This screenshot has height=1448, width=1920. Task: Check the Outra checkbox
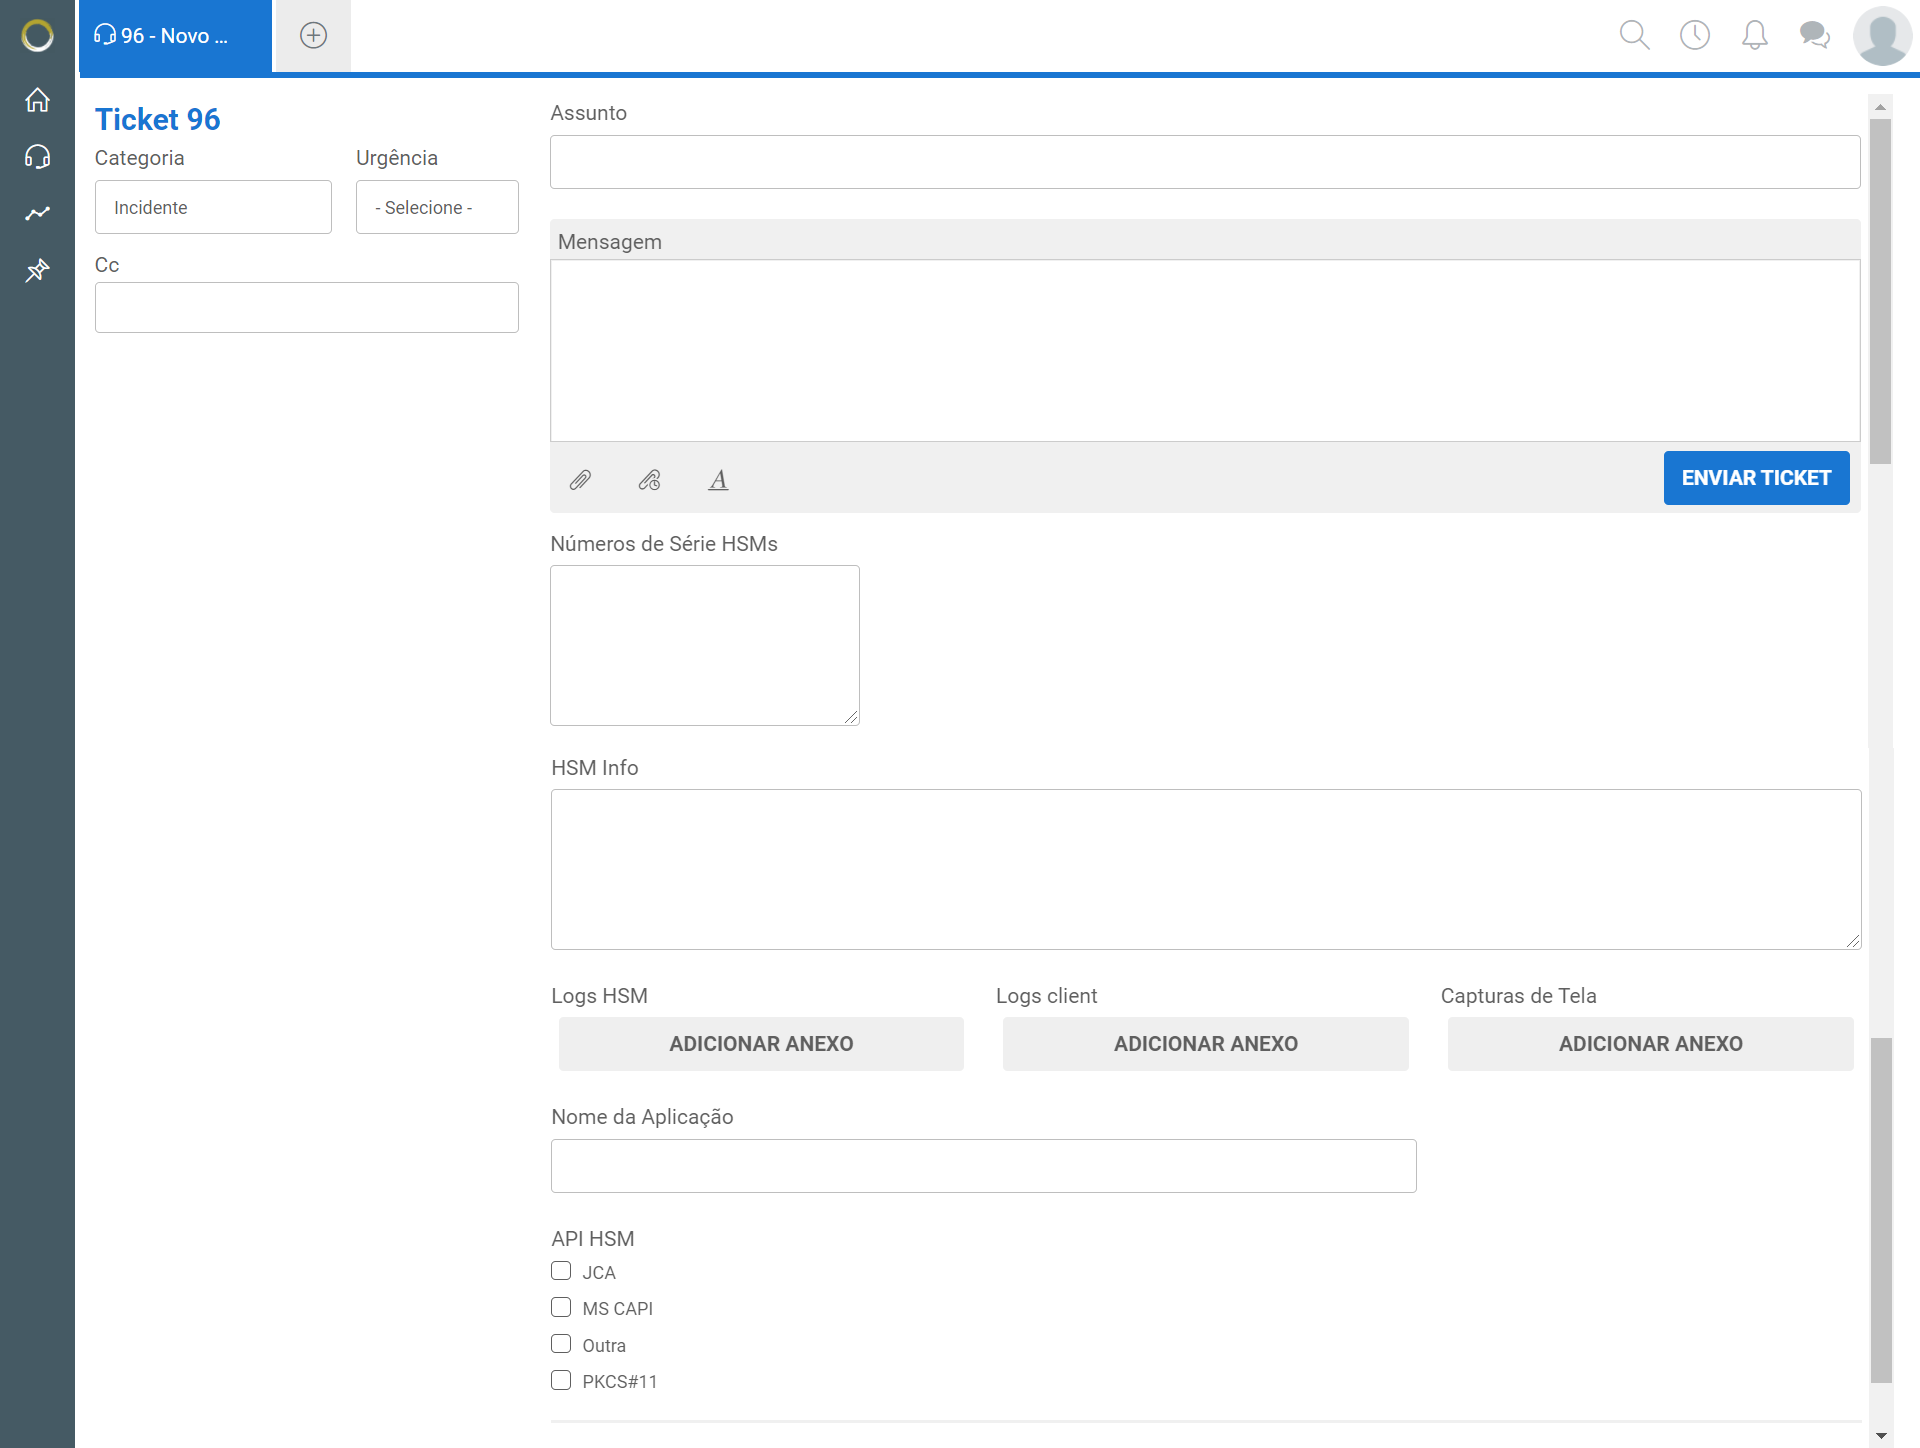click(561, 1344)
